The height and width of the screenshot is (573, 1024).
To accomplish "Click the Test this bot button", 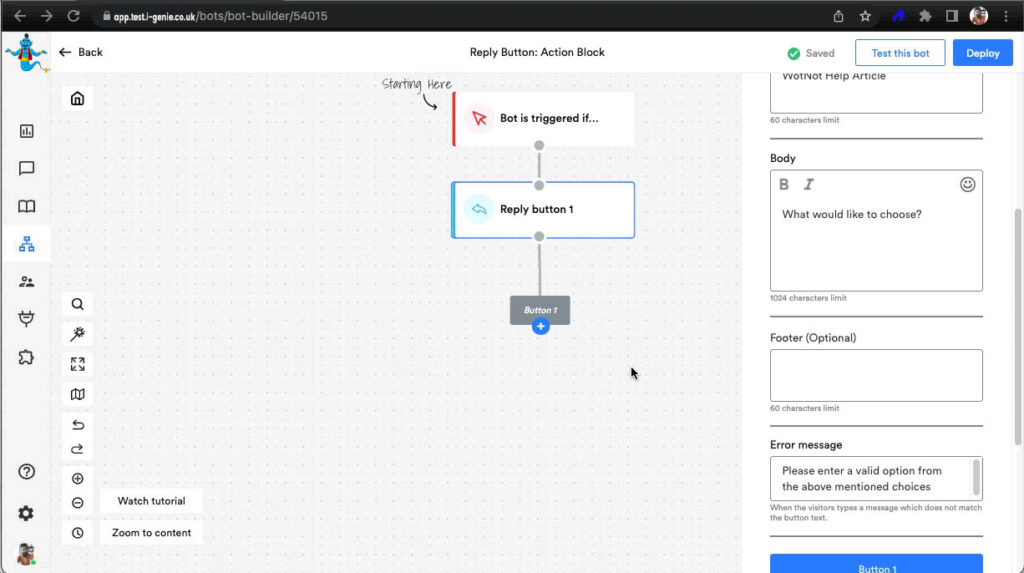I will tap(900, 53).
